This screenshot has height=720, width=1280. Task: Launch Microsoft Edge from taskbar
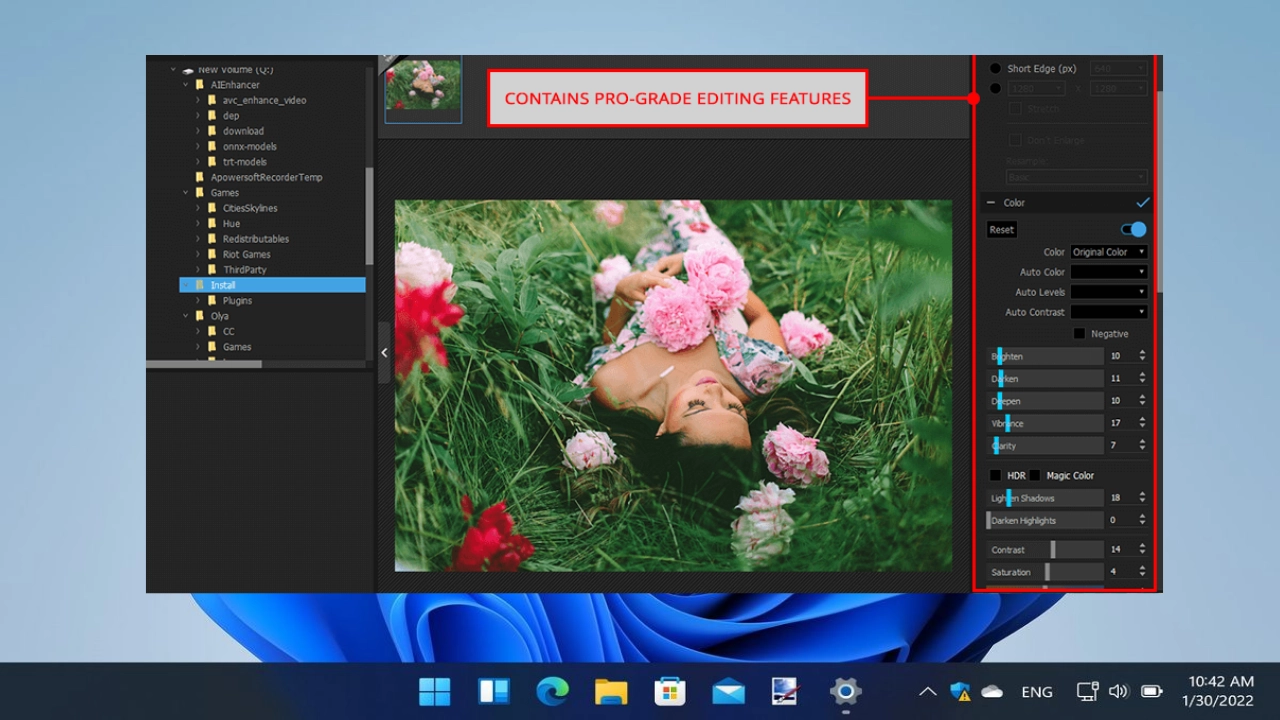point(552,691)
